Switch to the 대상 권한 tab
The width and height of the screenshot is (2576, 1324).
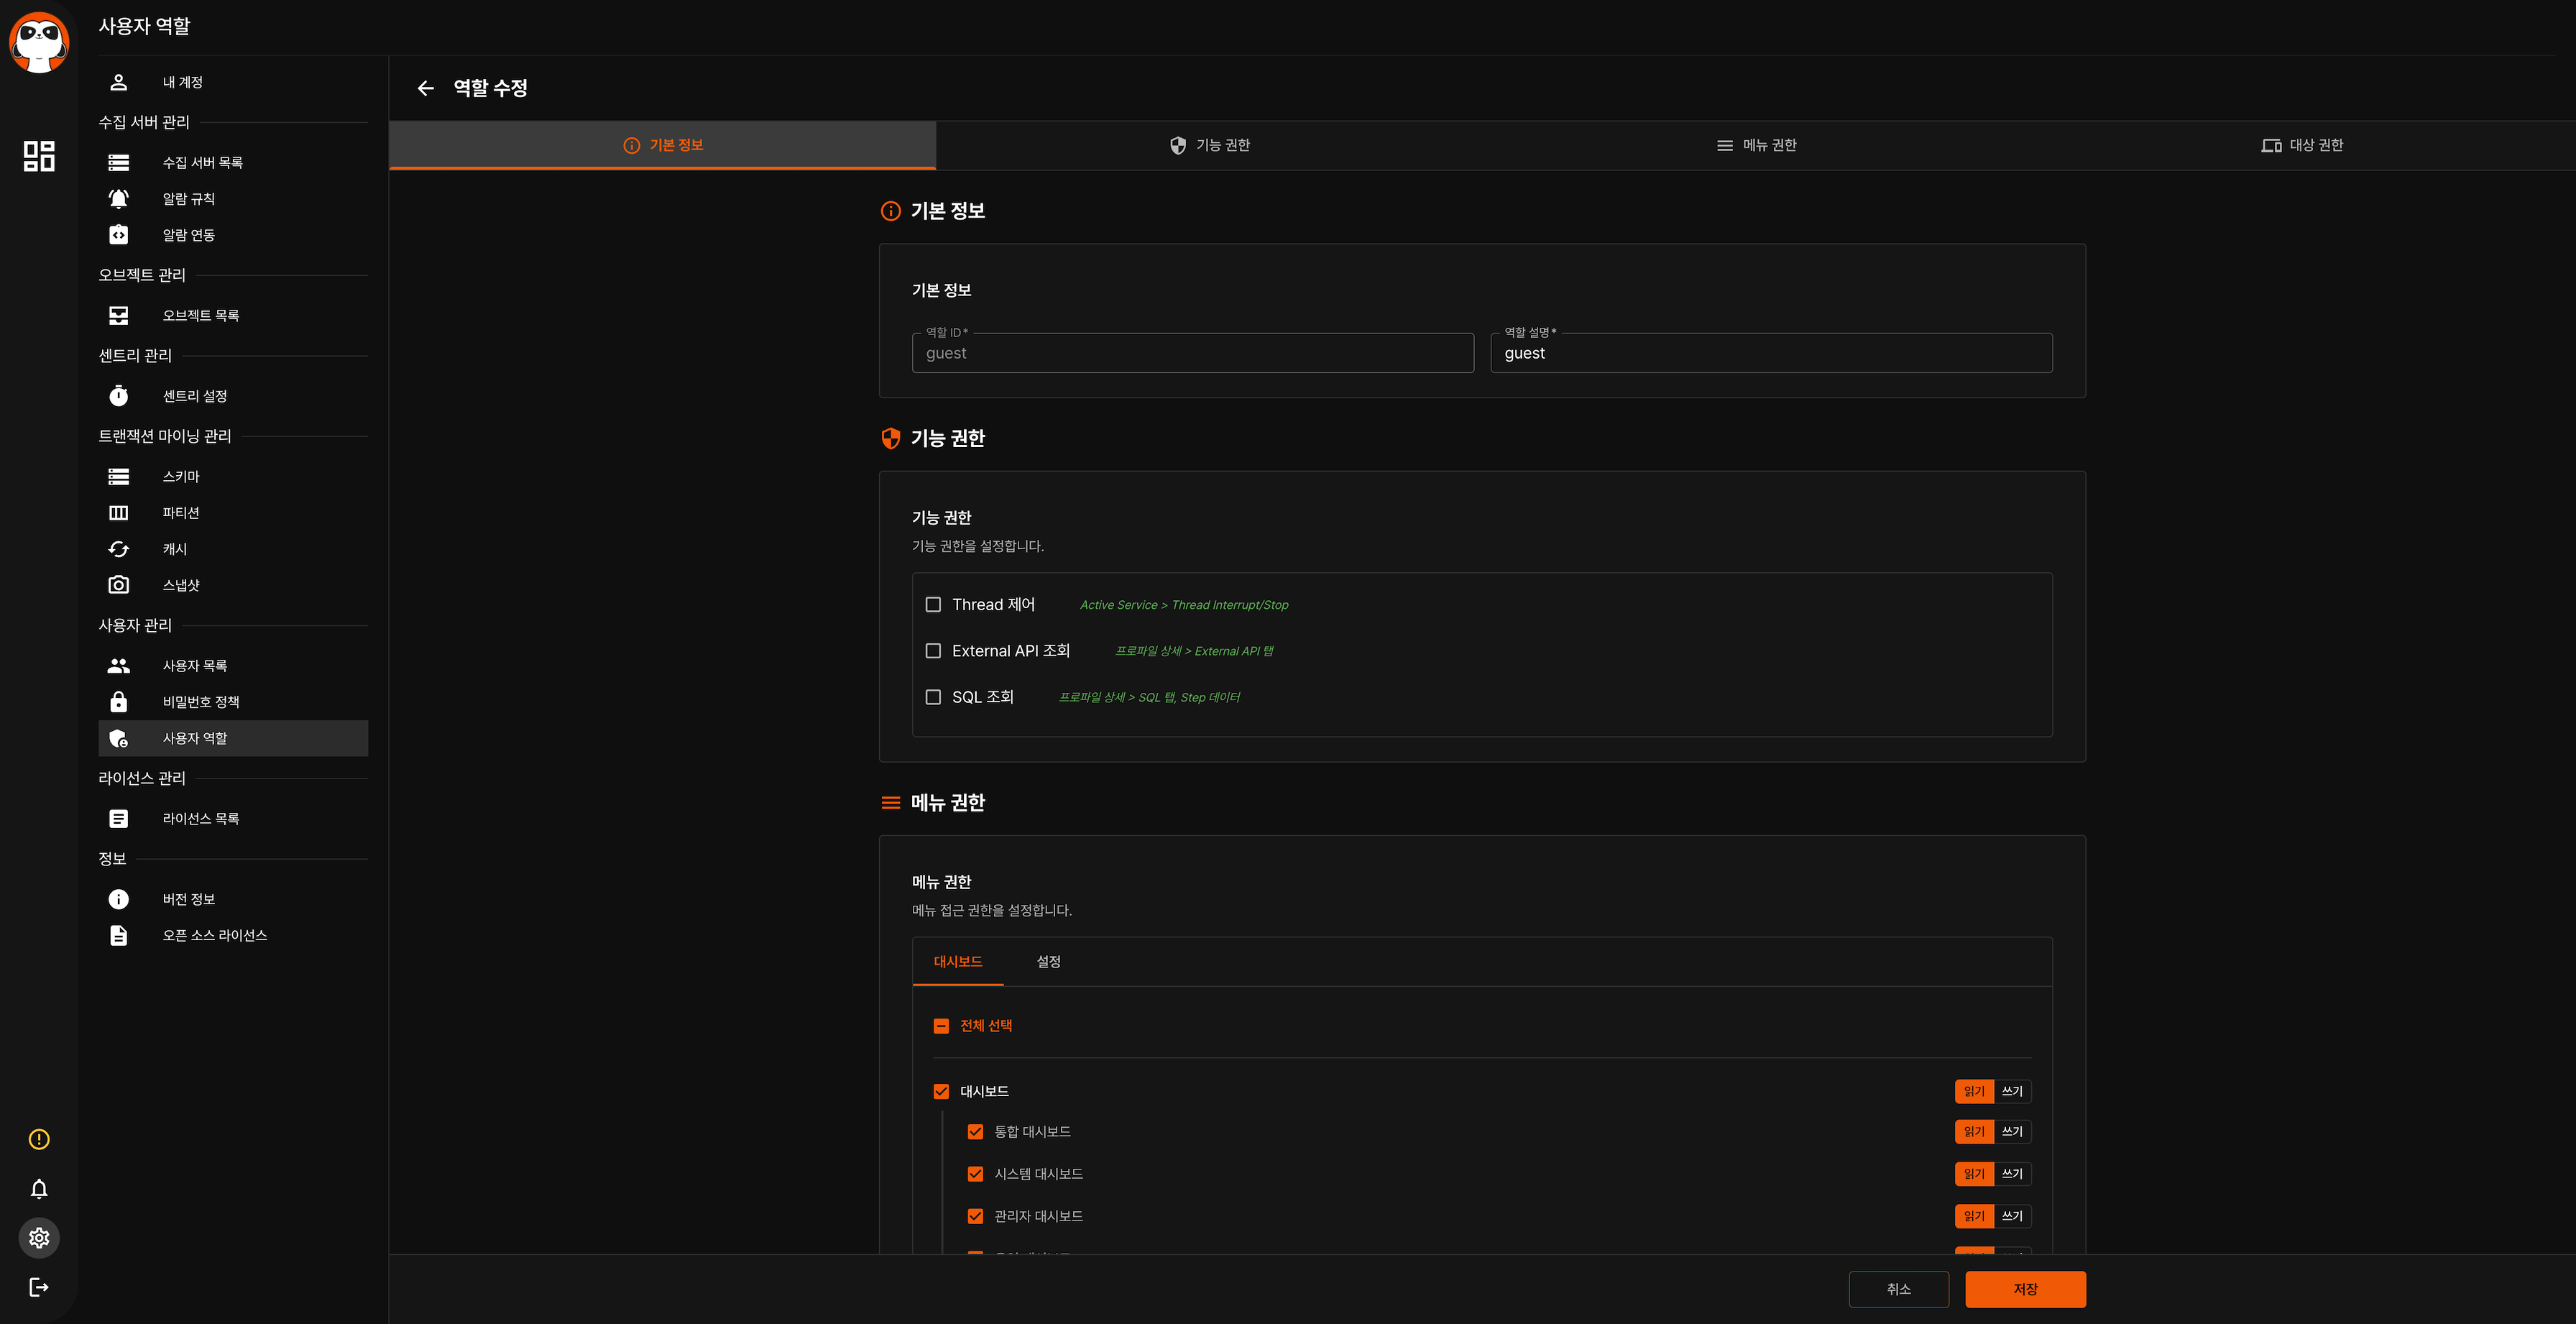pyautogui.click(x=2302, y=145)
